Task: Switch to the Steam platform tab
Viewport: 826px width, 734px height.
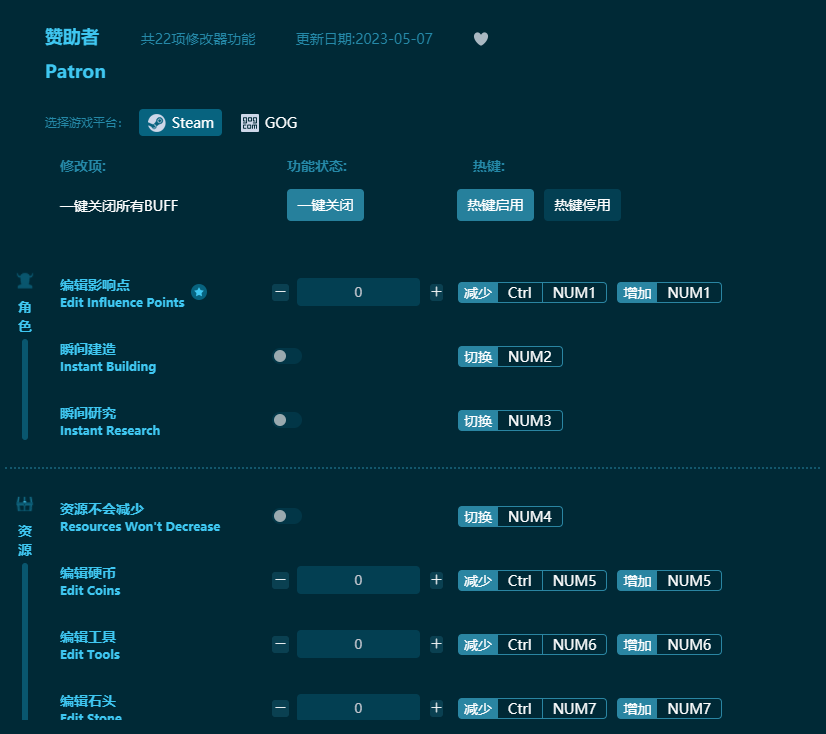Action: pyautogui.click(x=180, y=122)
